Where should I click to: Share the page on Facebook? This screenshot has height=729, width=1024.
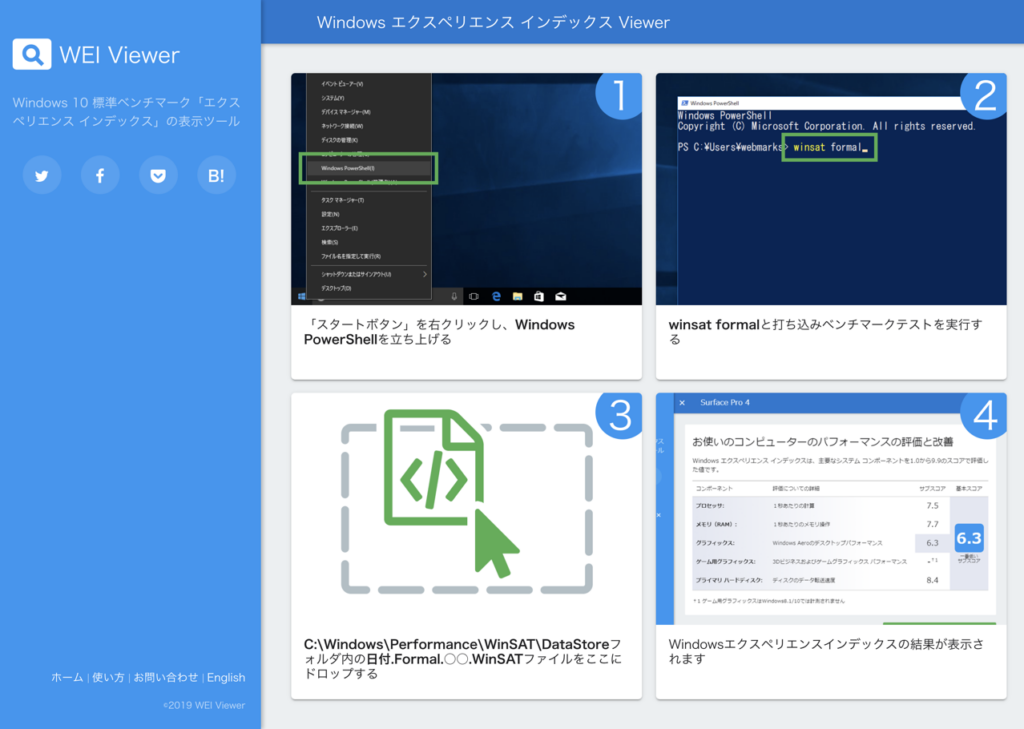pyautogui.click(x=100, y=176)
